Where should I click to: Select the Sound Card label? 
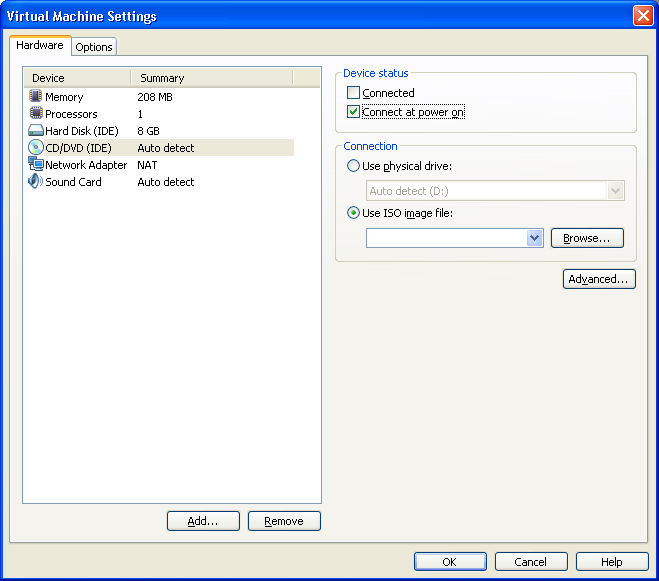[x=73, y=182]
